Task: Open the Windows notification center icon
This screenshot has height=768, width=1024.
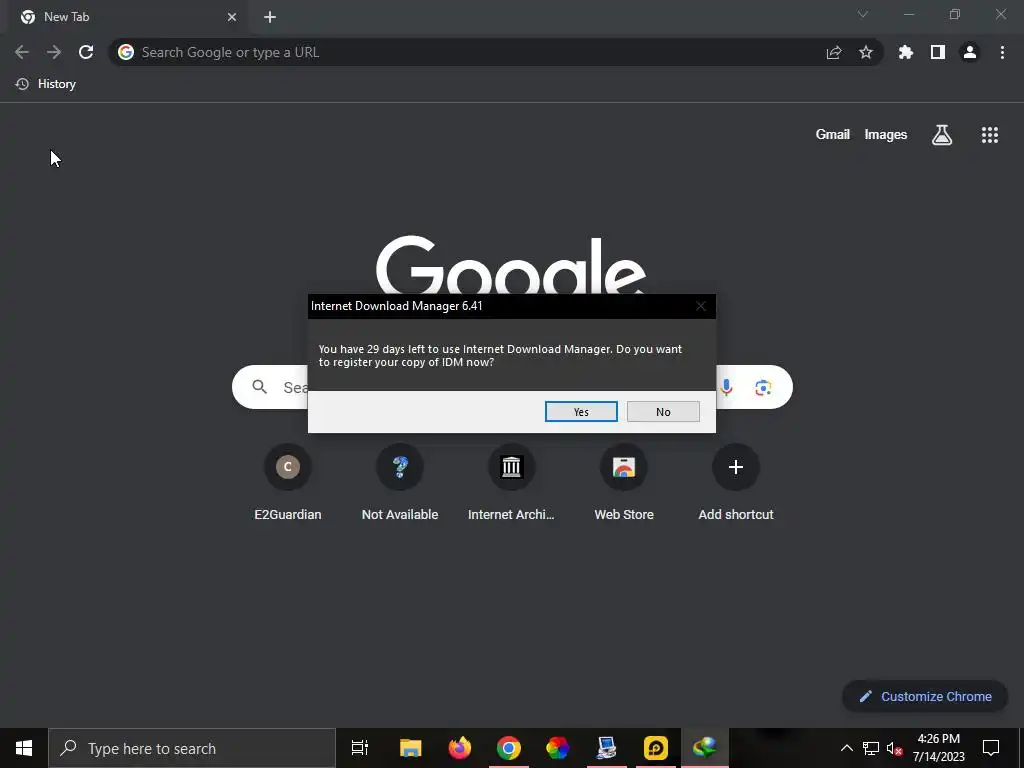Action: click(x=991, y=748)
